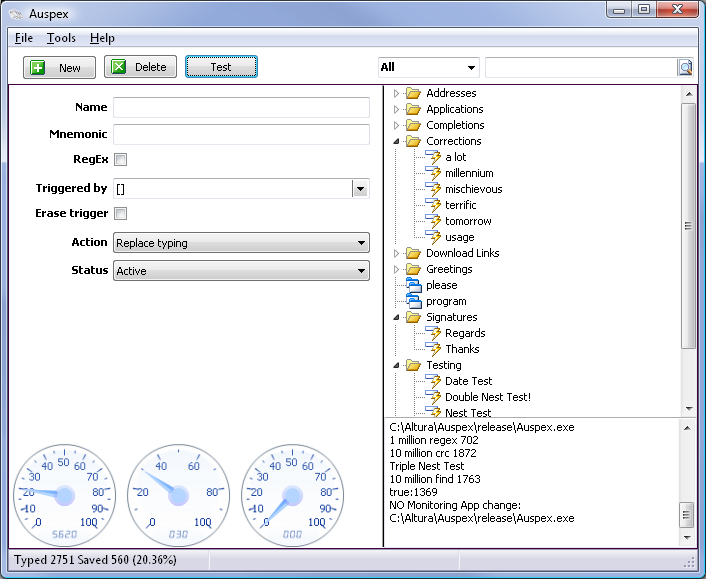Open the Action Replace typing dropdown
Screen dimensions: 706x579
[x=241, y=243]
